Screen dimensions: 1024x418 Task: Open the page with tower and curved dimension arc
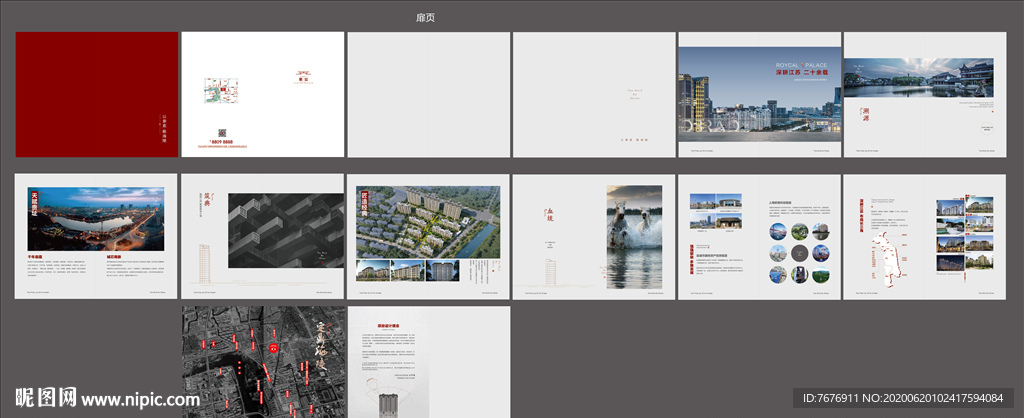click(x=428, y=362)
